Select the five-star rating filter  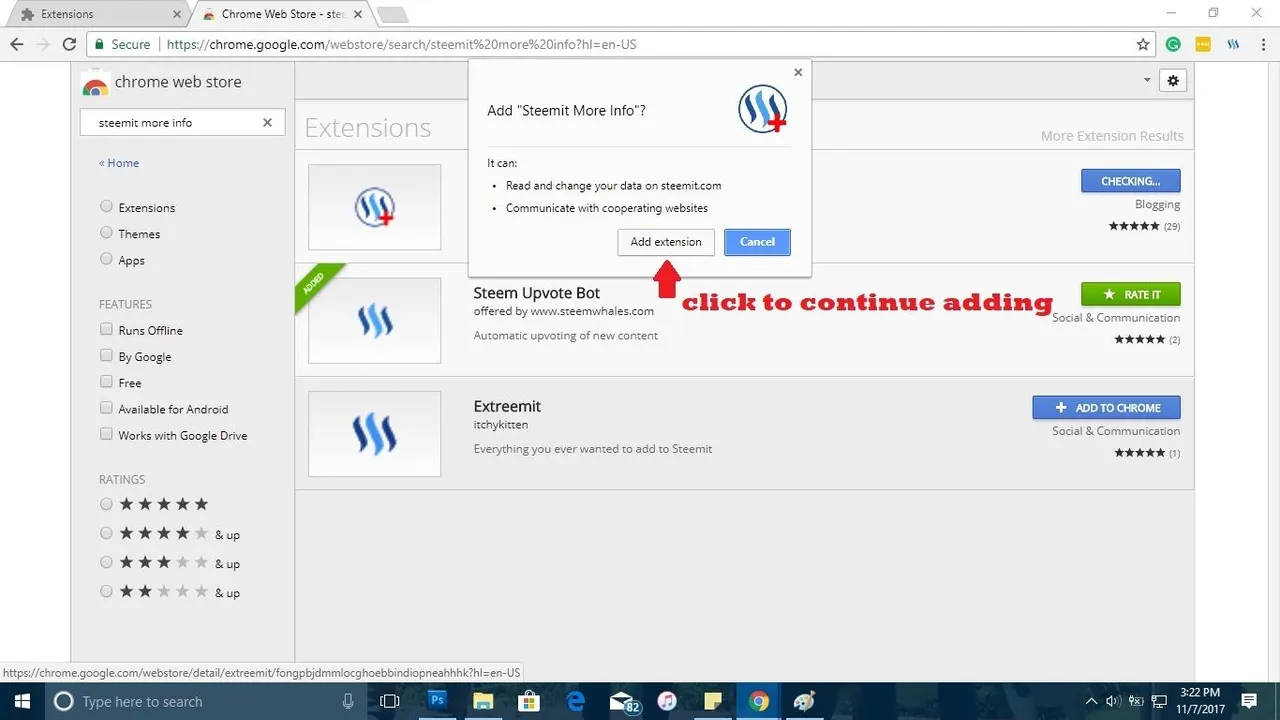pyautogui.click(x=106, y=504)
